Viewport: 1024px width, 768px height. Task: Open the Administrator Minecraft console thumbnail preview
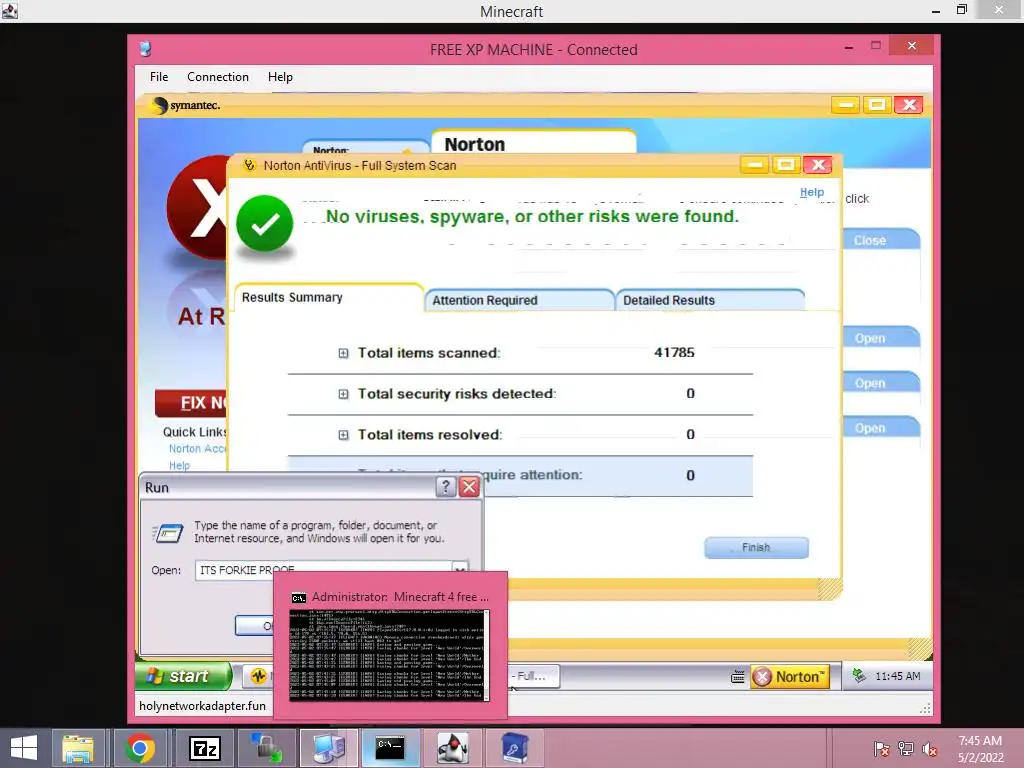pos(390,655)
